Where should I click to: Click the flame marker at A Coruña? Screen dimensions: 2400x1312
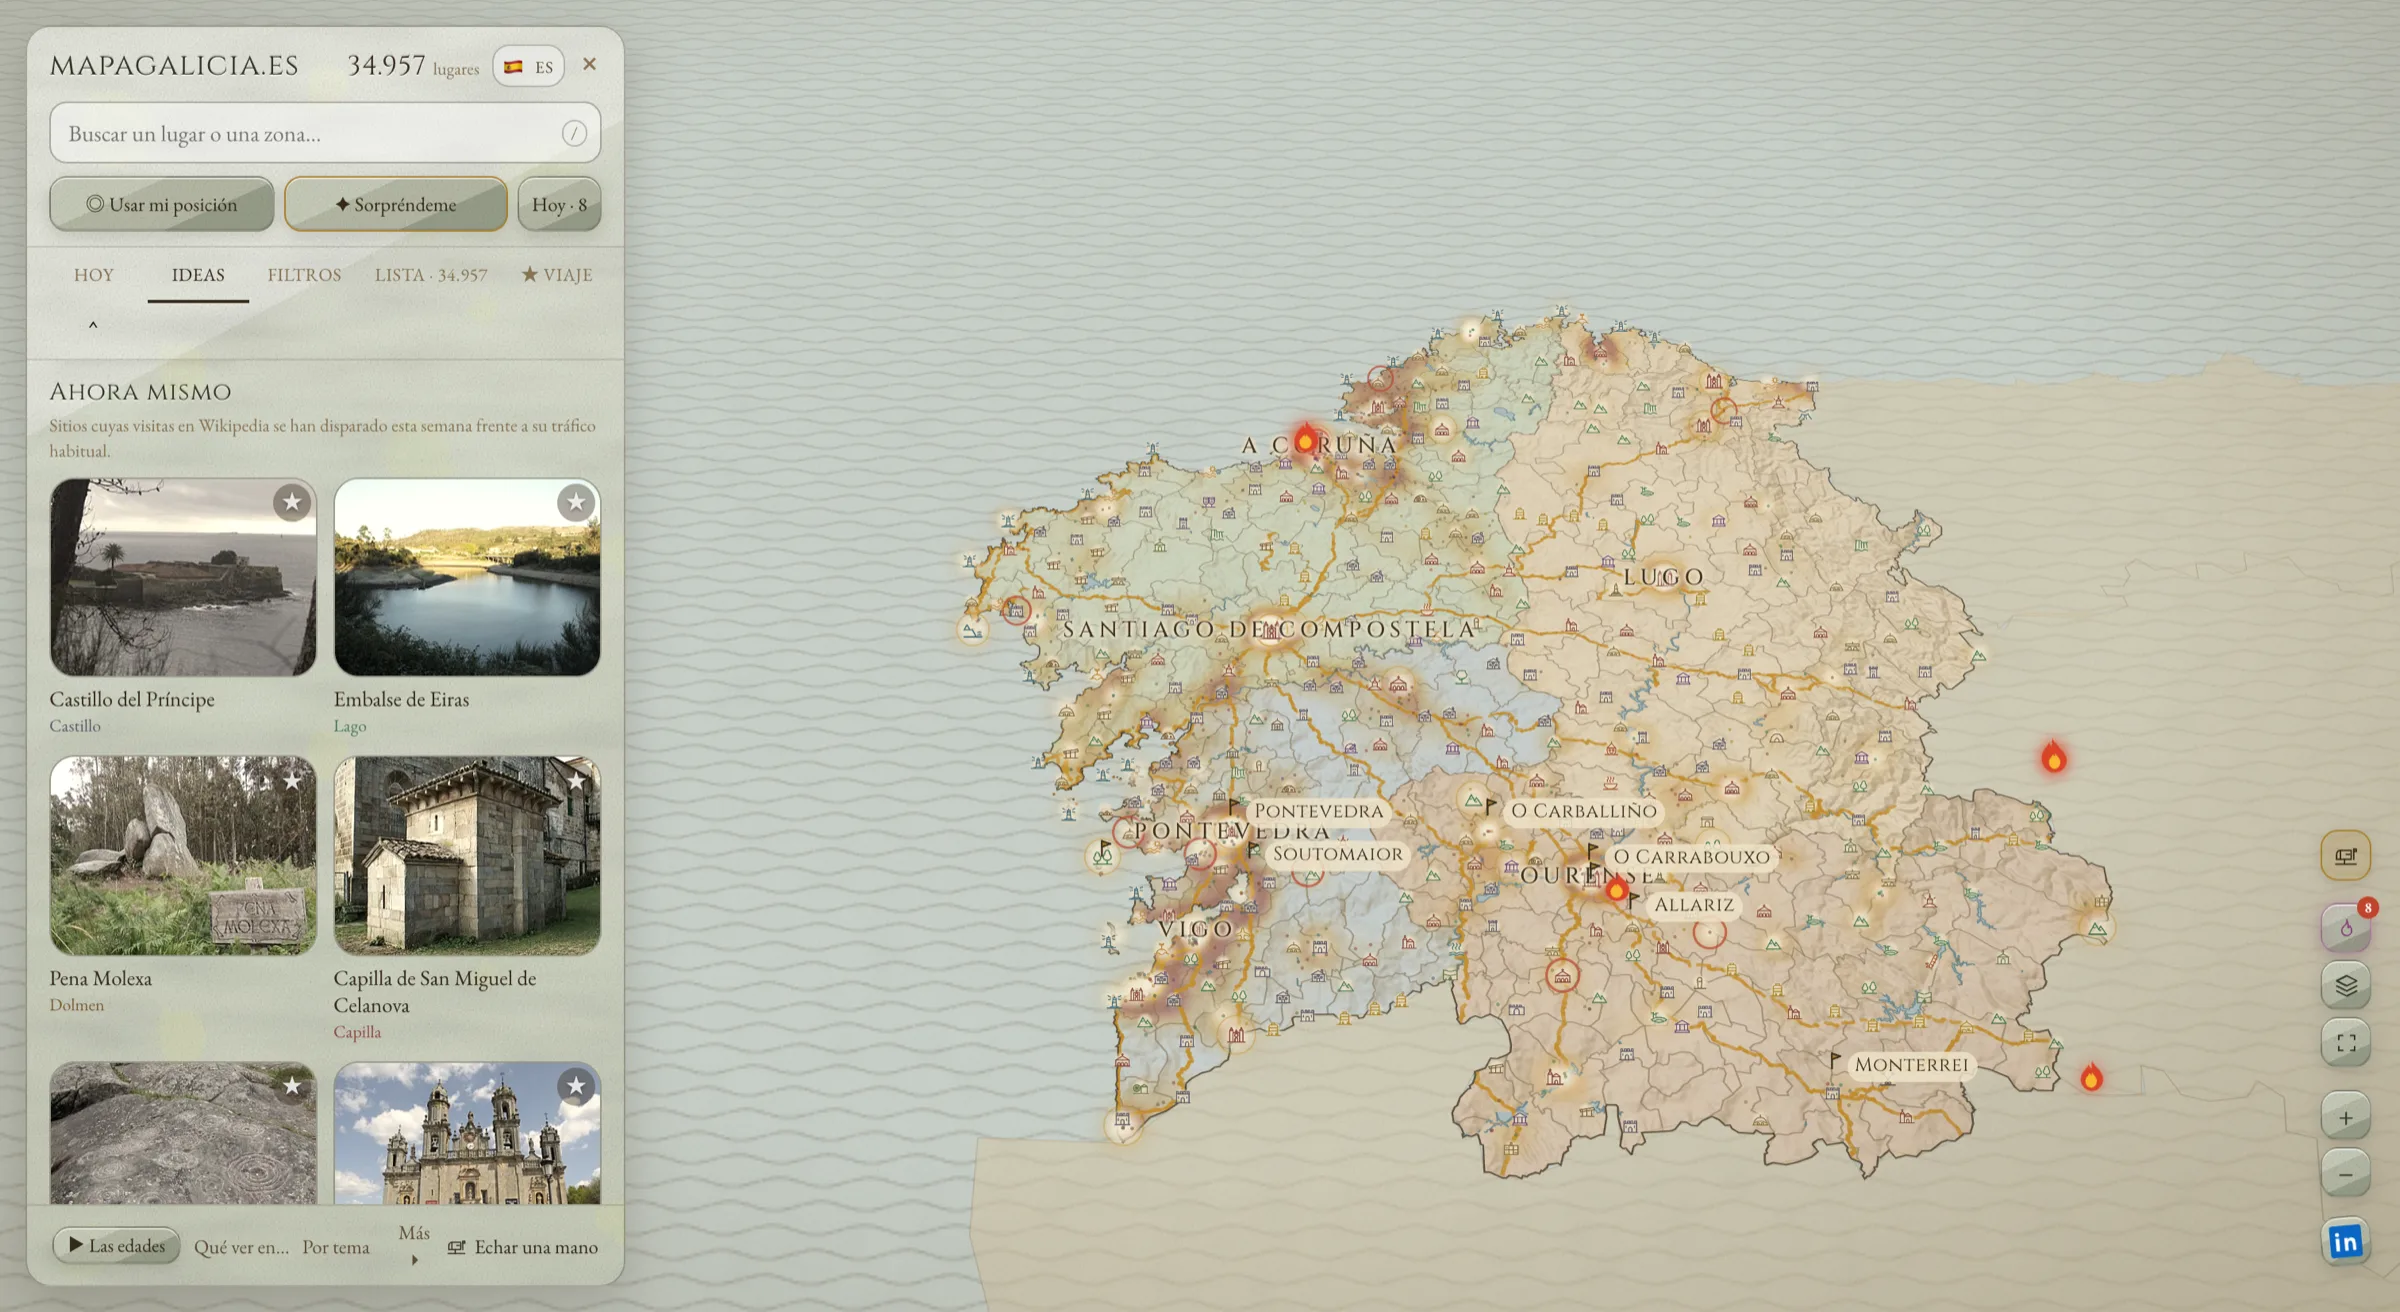[x=1305, y=438]
